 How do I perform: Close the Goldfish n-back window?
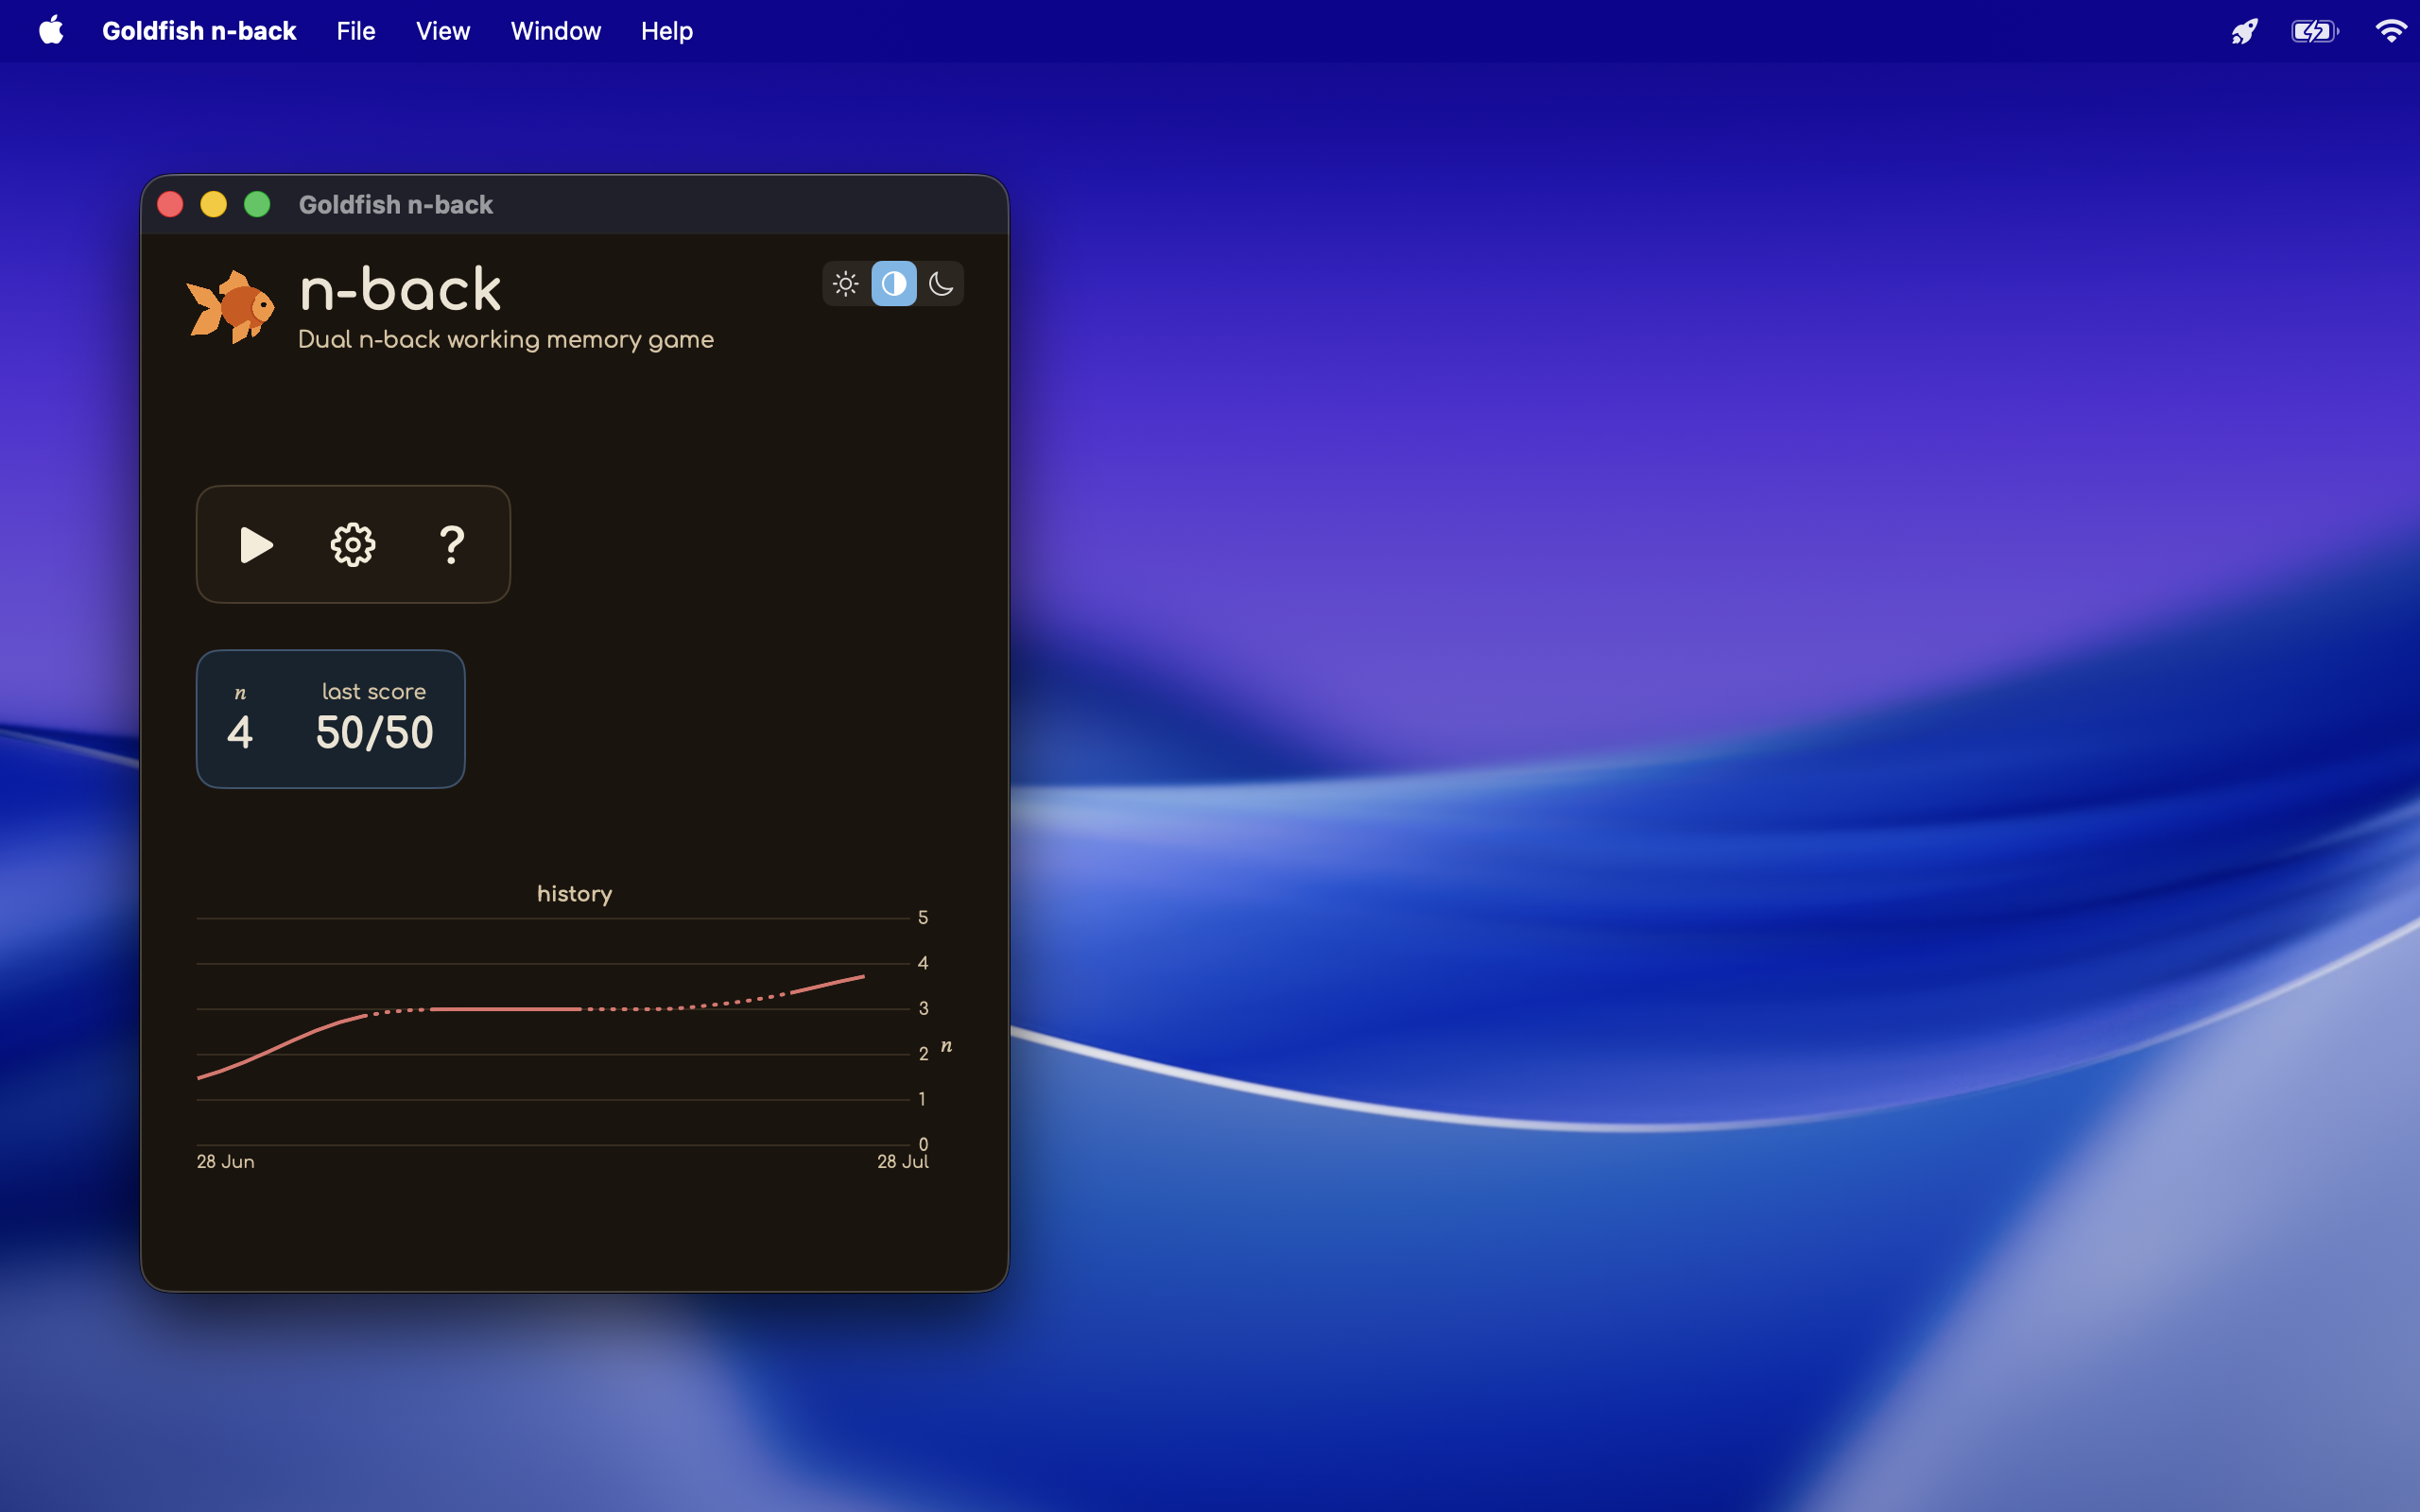coord(171,204)
